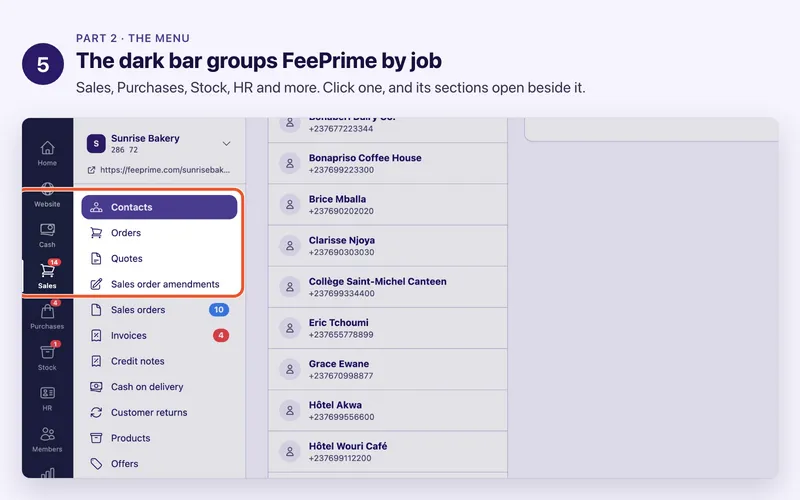Screen dimensions: 800x500
Task: Open the Invoices menu item
Action: pyautogui.click(x=159, y=335)
